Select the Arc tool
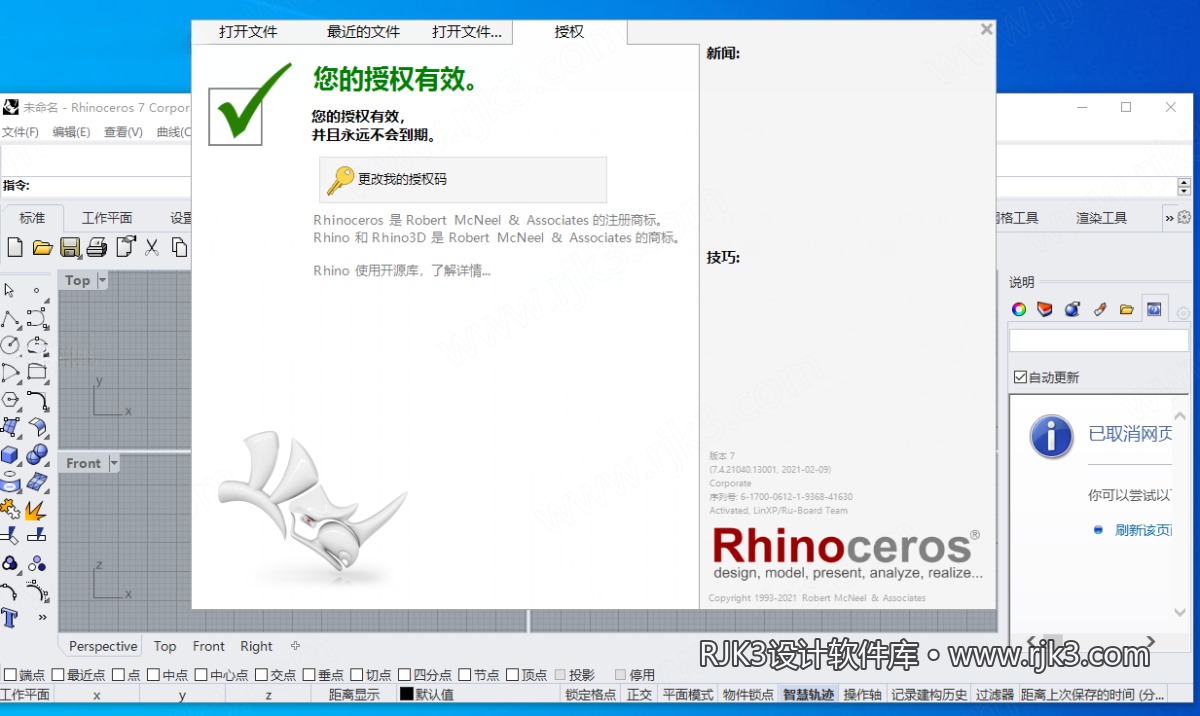The image size is (1200, 716). (x=10, y=373)
